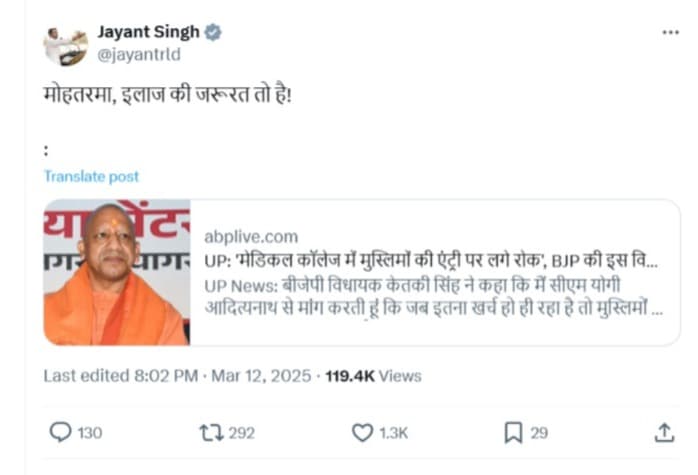This screenshot has height=475, width=698.
Task: Open the three-dot more options menu
Action: 670,33
